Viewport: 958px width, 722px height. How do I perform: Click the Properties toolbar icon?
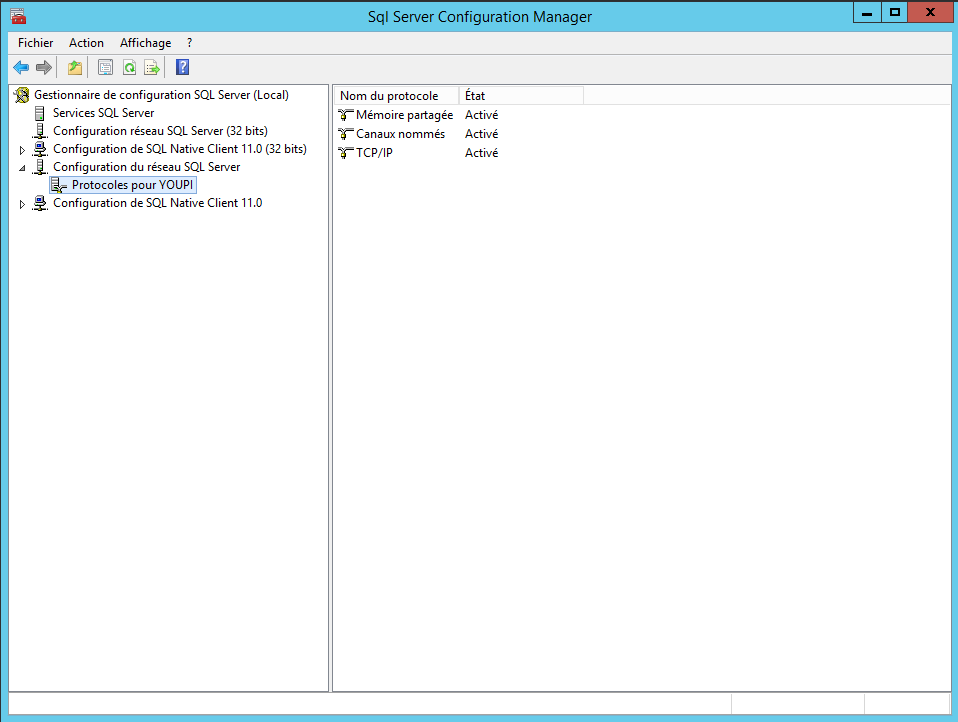(x=105, y=67)
